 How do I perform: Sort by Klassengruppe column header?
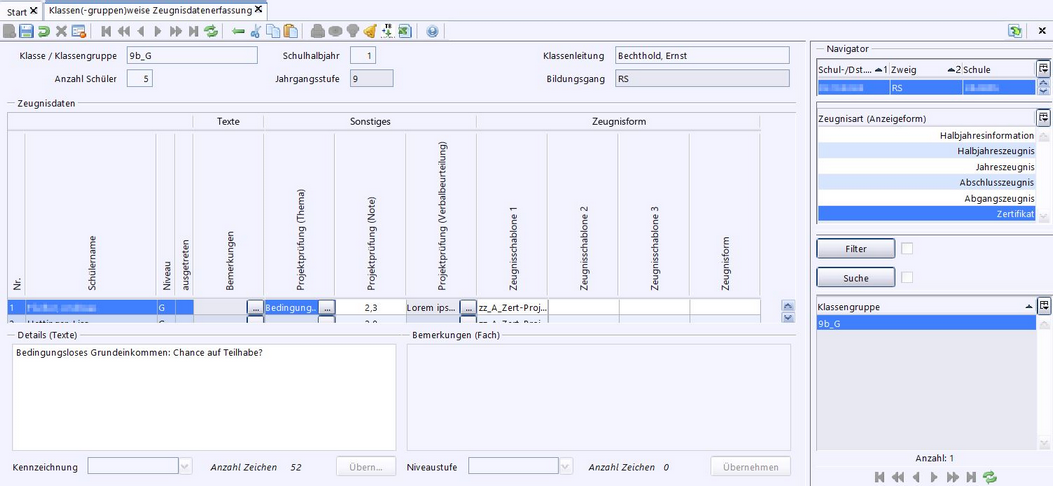(927, 306)
